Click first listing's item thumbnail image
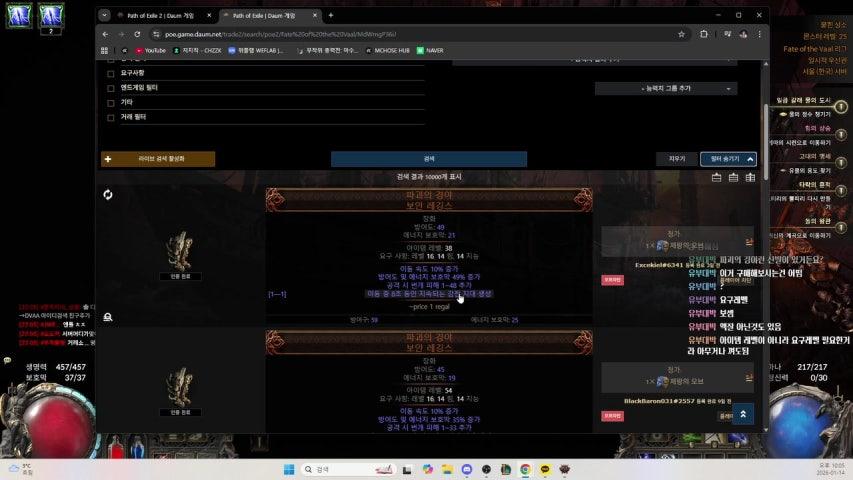 (x=180, y=250)
